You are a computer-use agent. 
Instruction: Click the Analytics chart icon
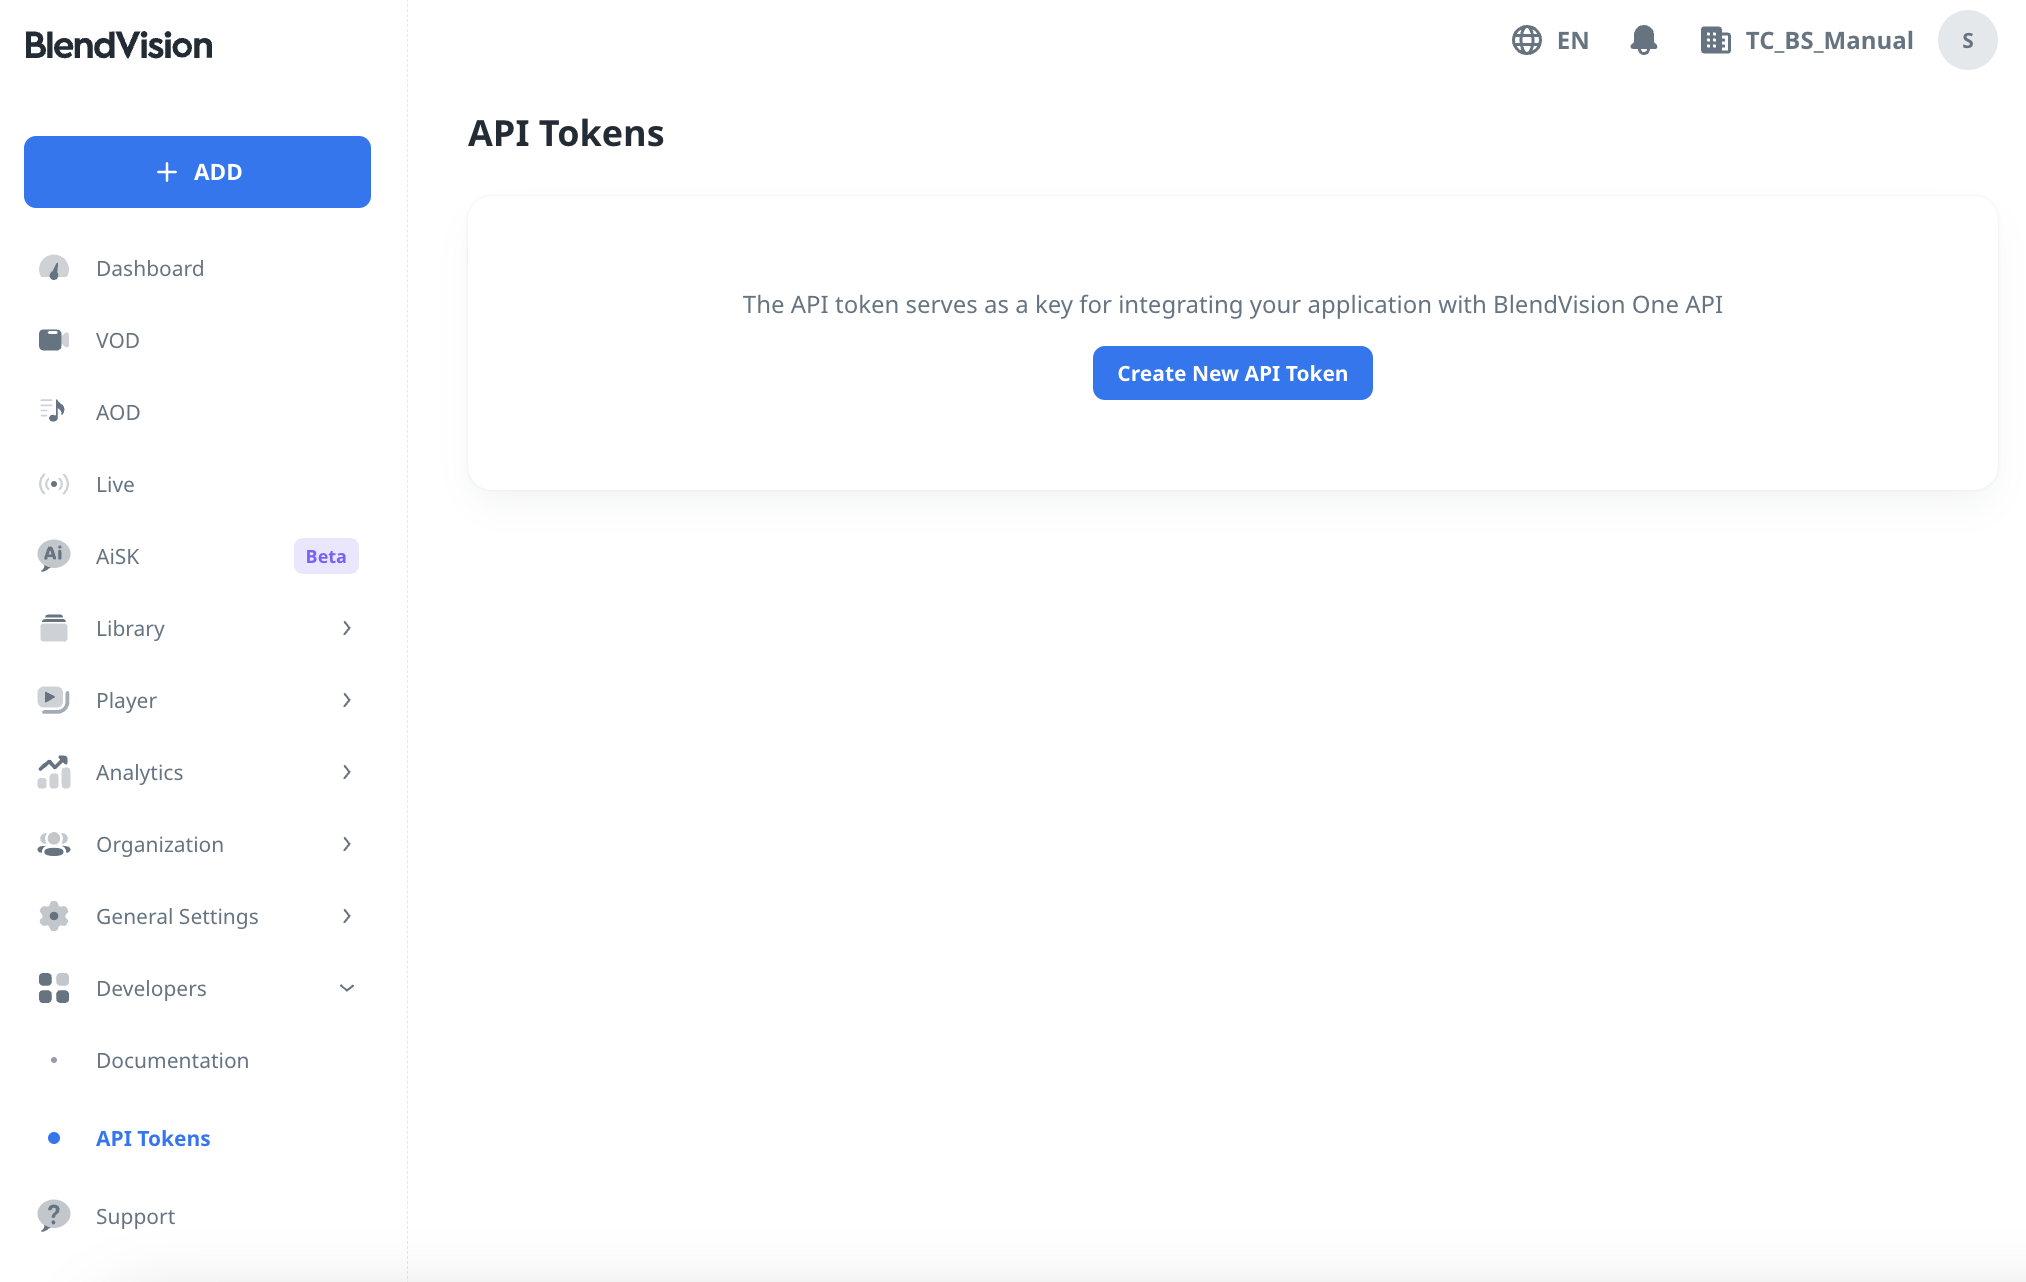pos(53,772)
